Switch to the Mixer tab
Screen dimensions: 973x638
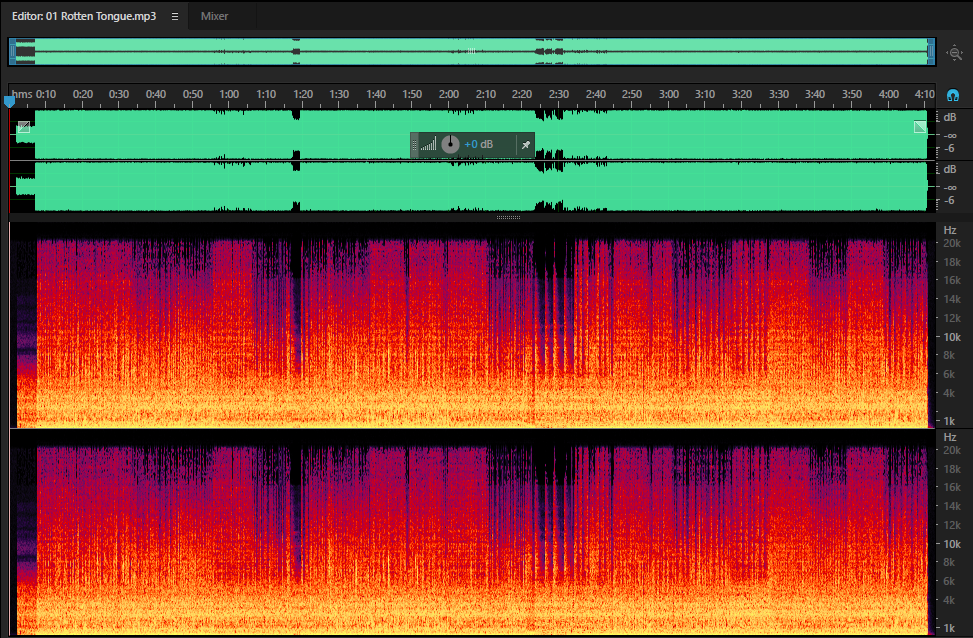[214, 16]
